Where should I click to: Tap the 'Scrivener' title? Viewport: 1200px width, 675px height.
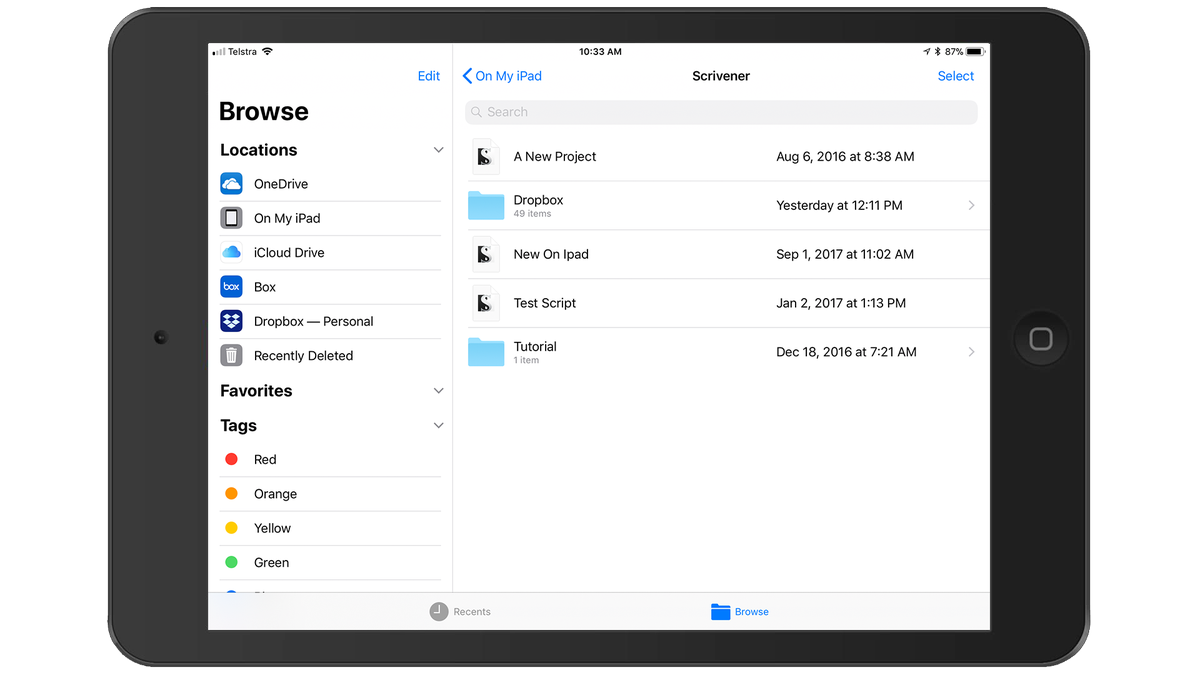click(x=721, y=76)
